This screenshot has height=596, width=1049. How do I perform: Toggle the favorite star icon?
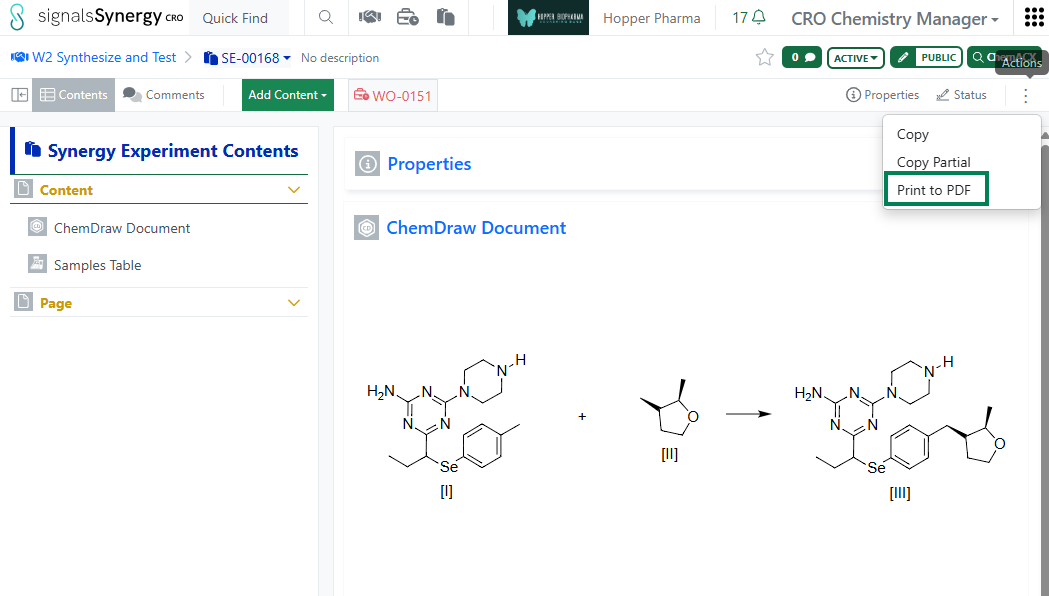pyautogui.click(x=764, y=58)
